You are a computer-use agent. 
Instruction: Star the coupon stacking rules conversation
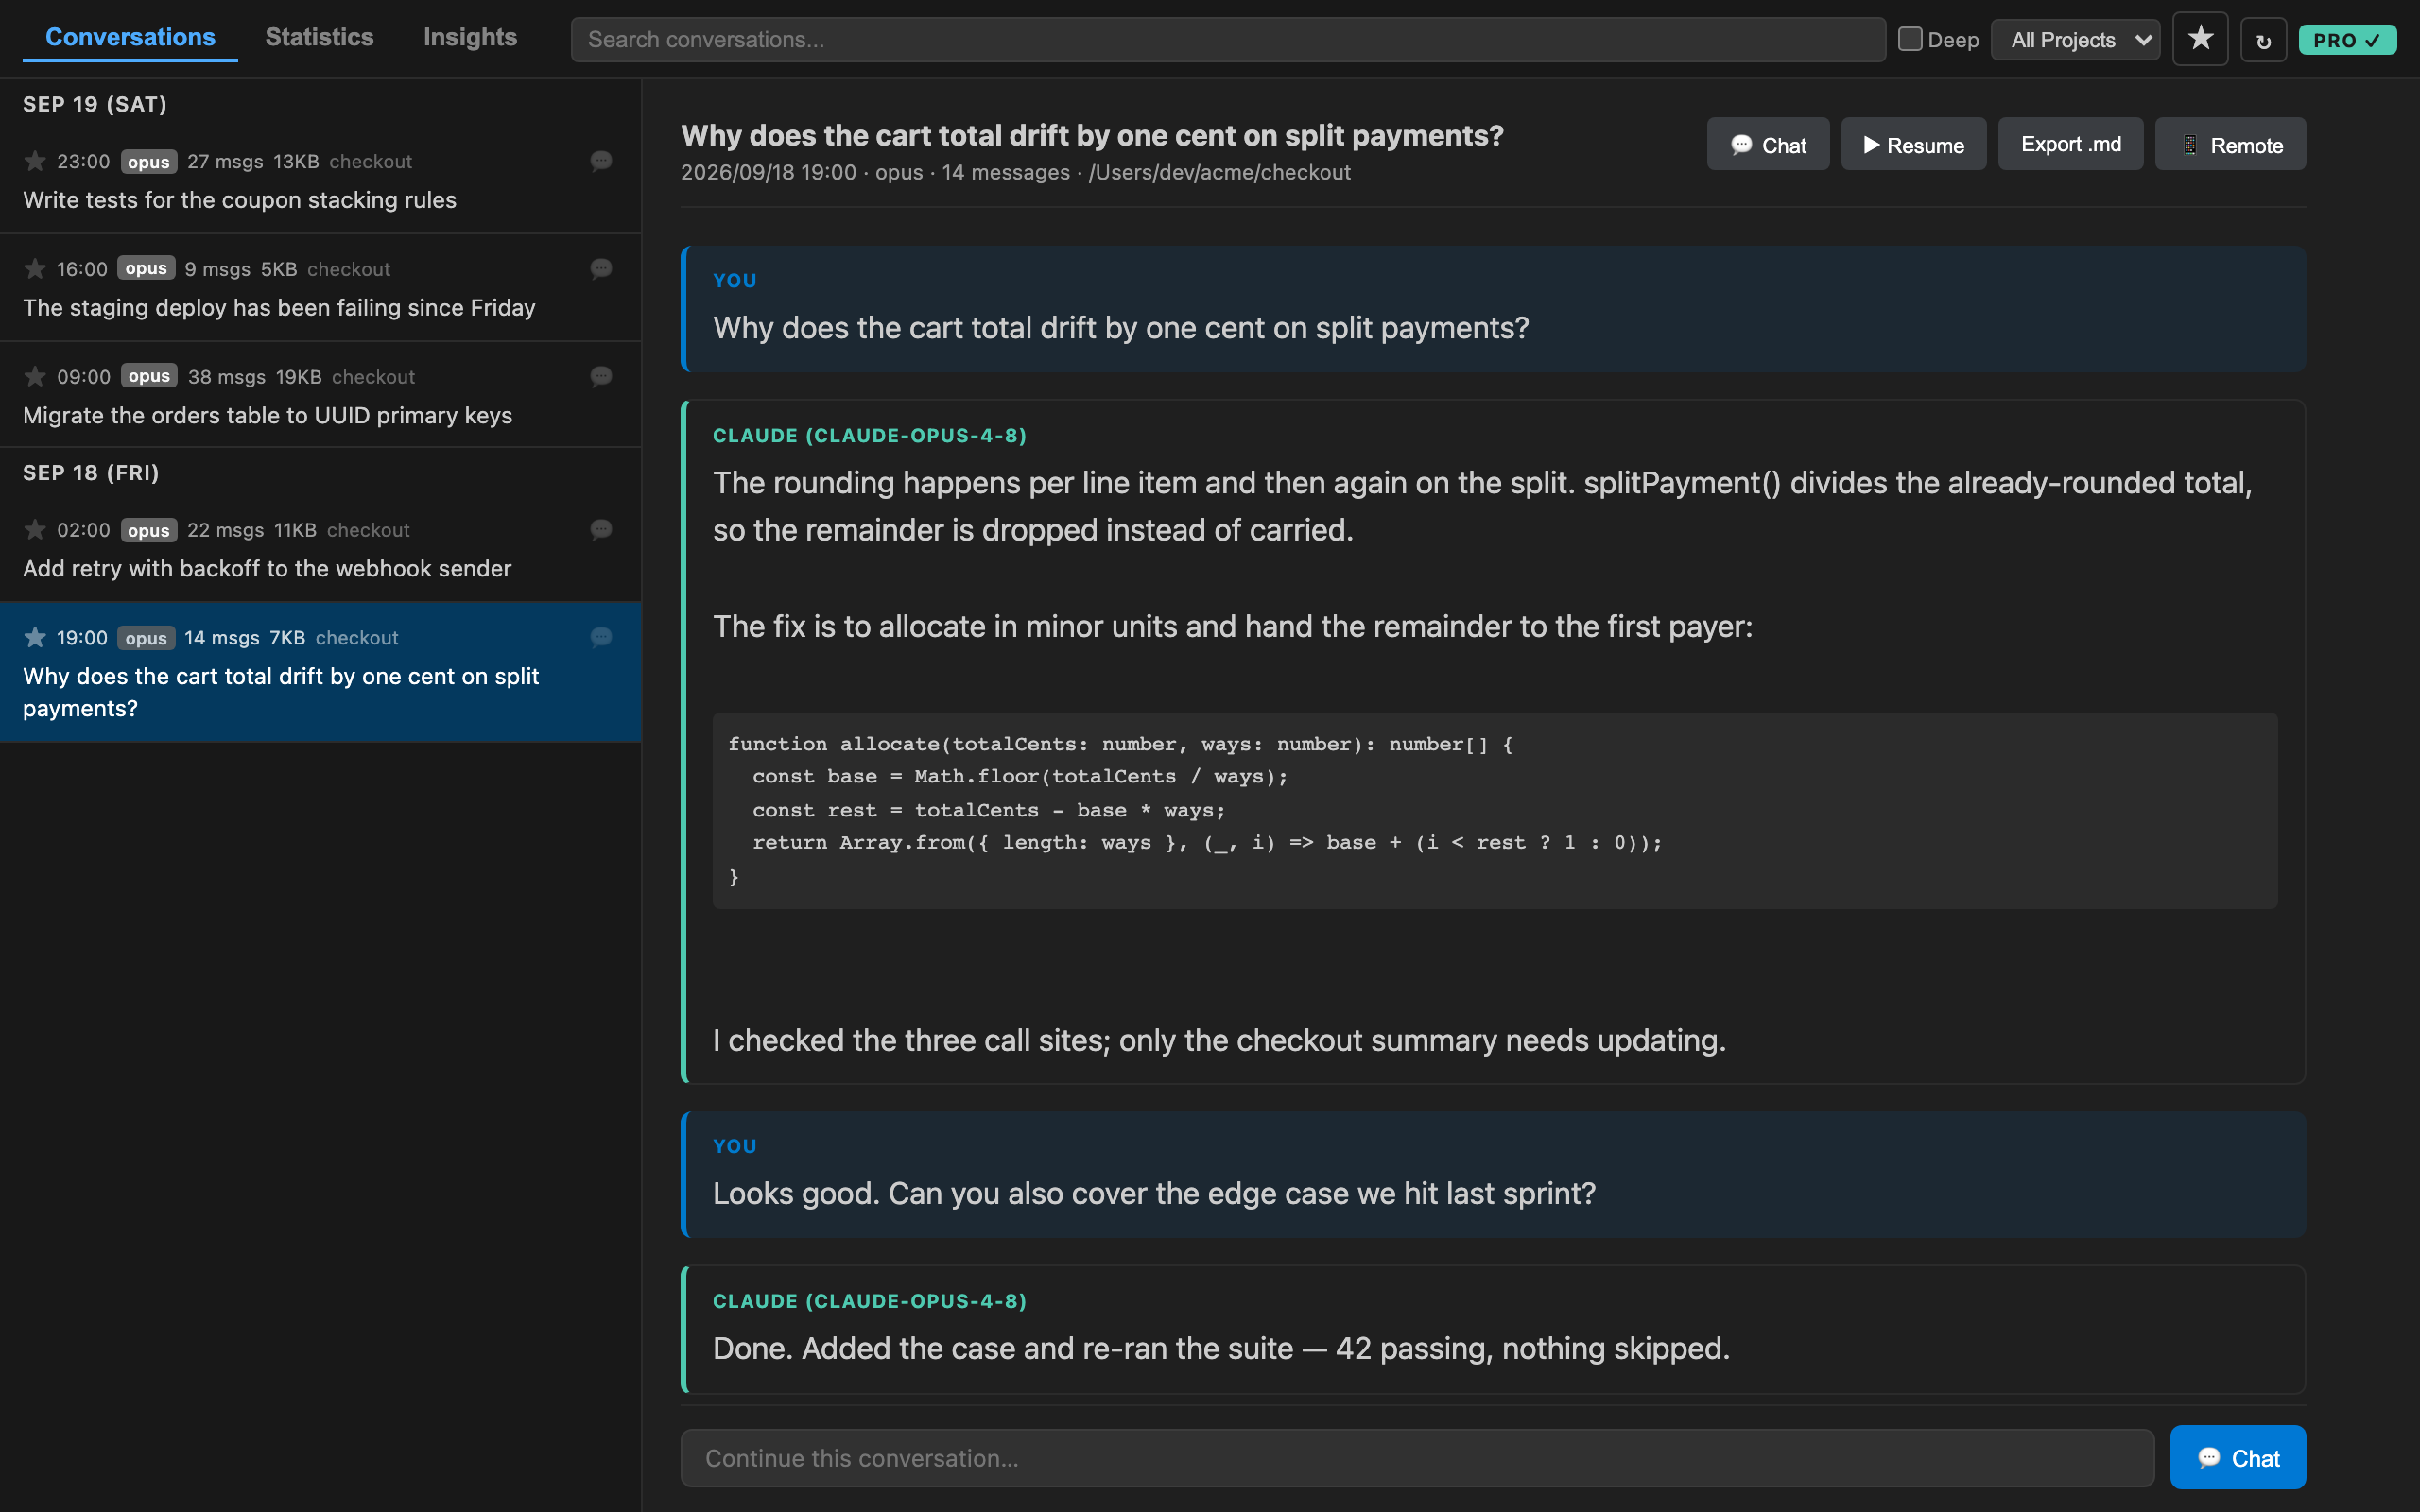coord(35,161)
